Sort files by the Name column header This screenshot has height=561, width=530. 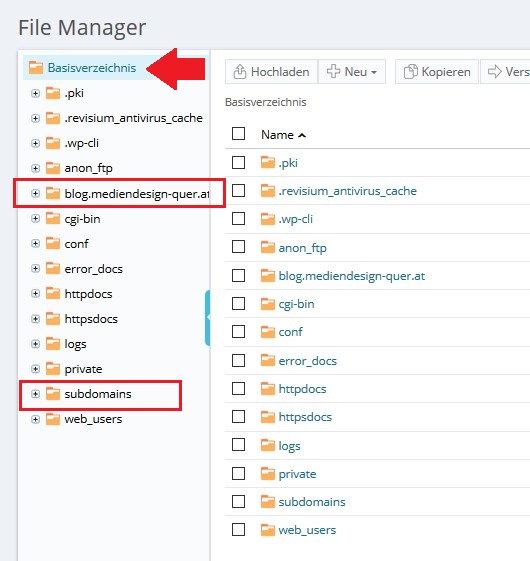pyautogui.click(x=277, y=135)
